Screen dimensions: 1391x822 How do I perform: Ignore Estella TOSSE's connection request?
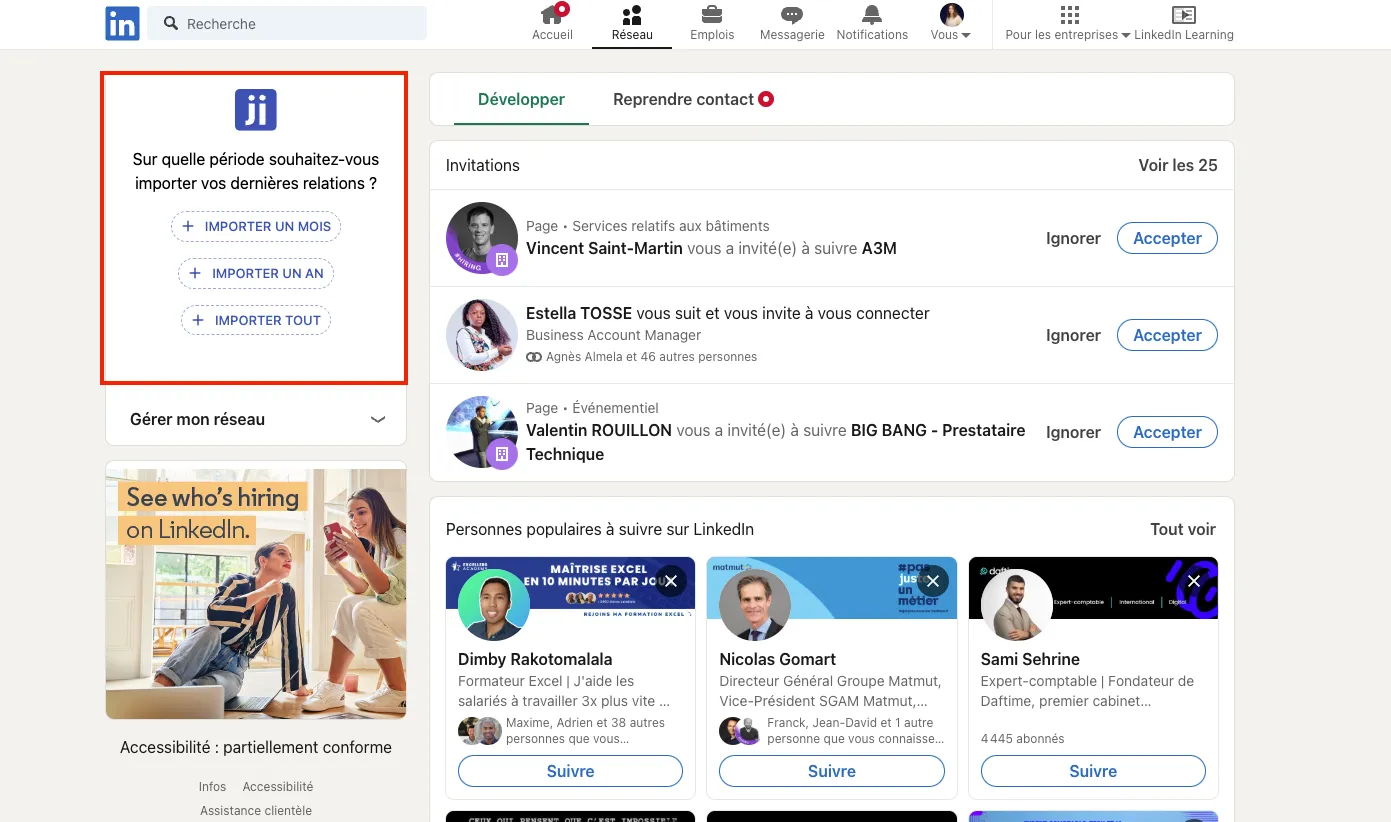click(1073, 335)
